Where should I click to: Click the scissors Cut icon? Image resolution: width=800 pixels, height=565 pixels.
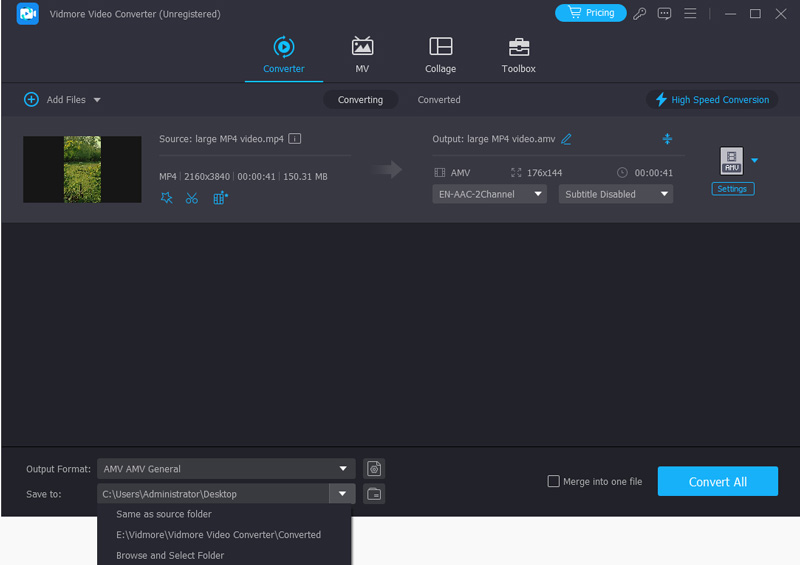click(192, 198)
